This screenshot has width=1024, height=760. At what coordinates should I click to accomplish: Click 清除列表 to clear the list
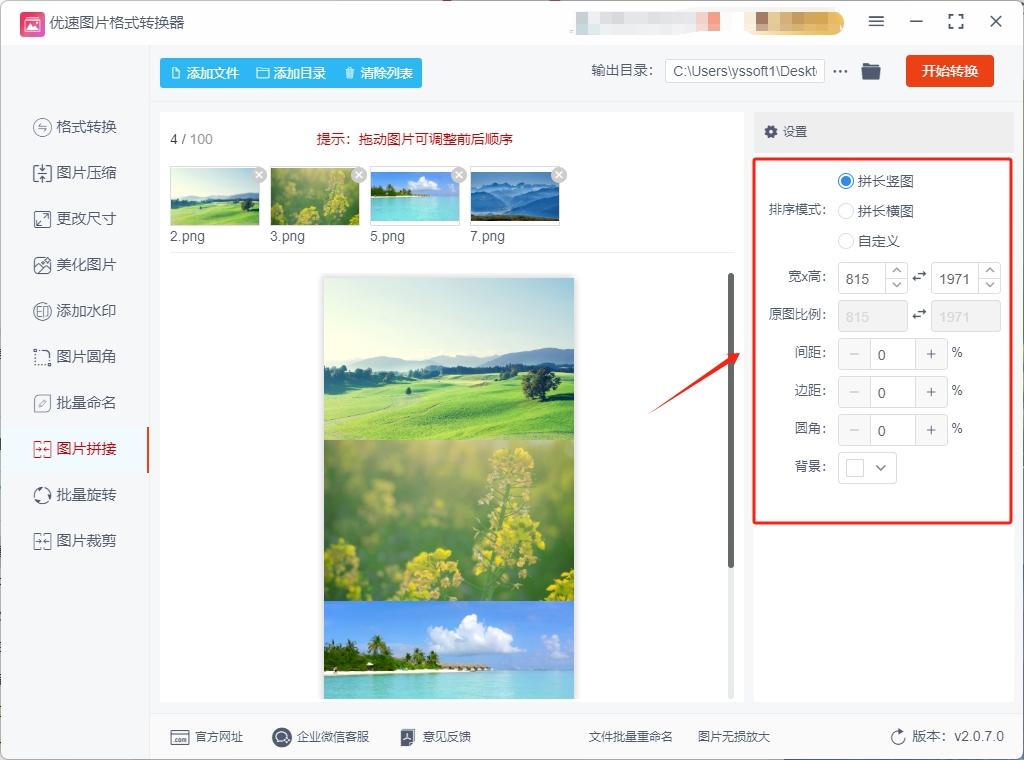coord(378,73)
